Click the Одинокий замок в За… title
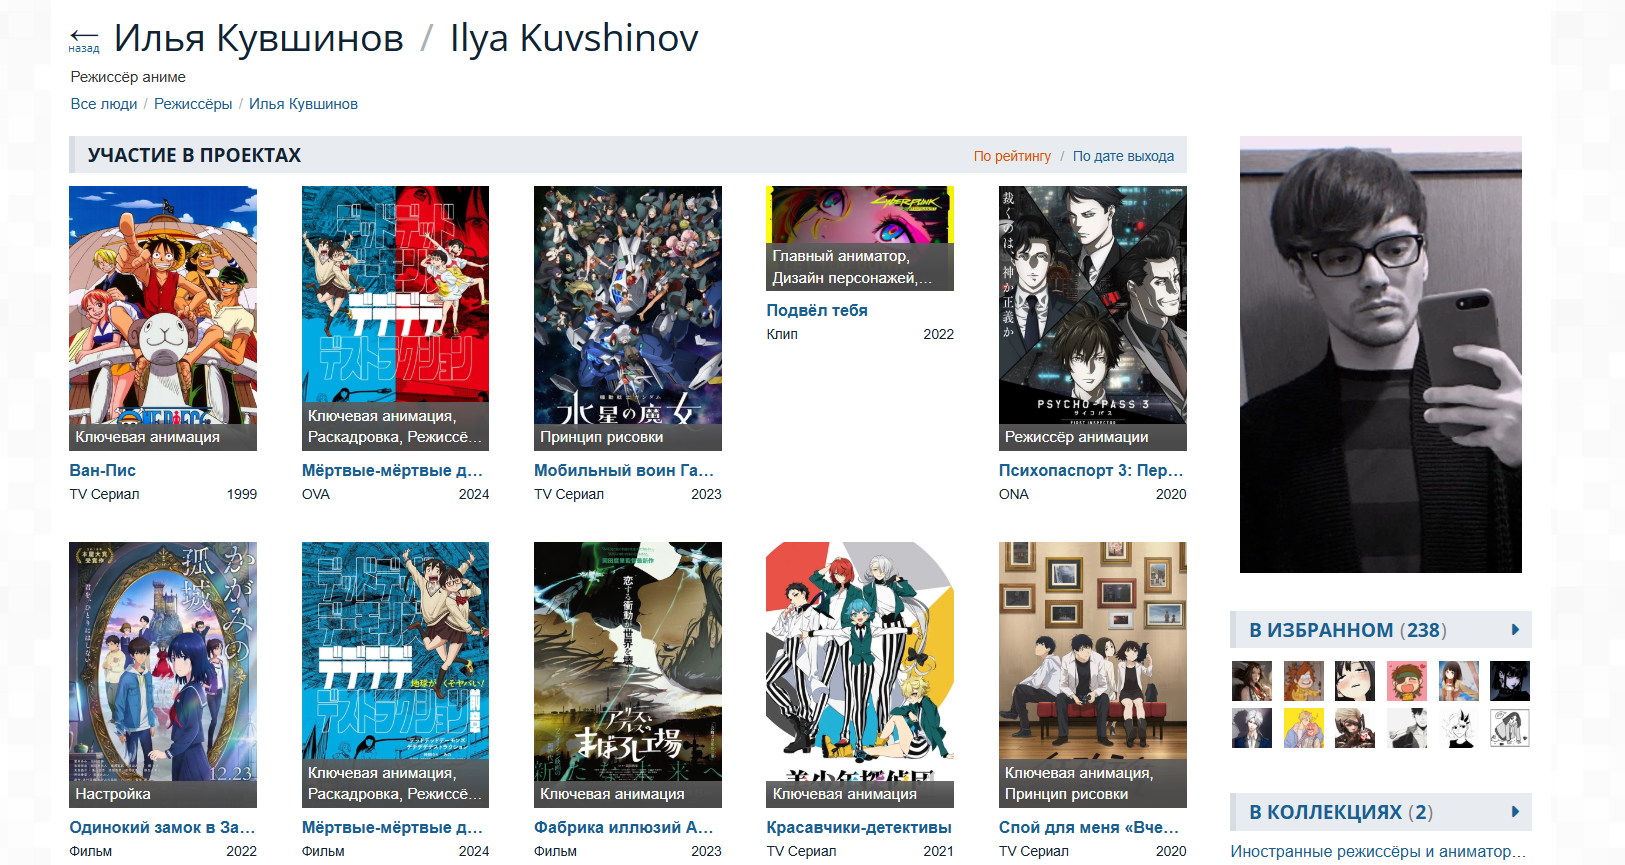Viewport: 1625px width, 865px height. 162,827
